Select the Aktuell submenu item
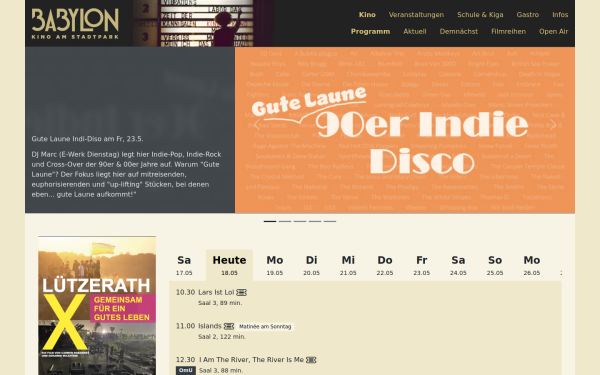This screenshot has height=375, width=600. pos(415,31)
